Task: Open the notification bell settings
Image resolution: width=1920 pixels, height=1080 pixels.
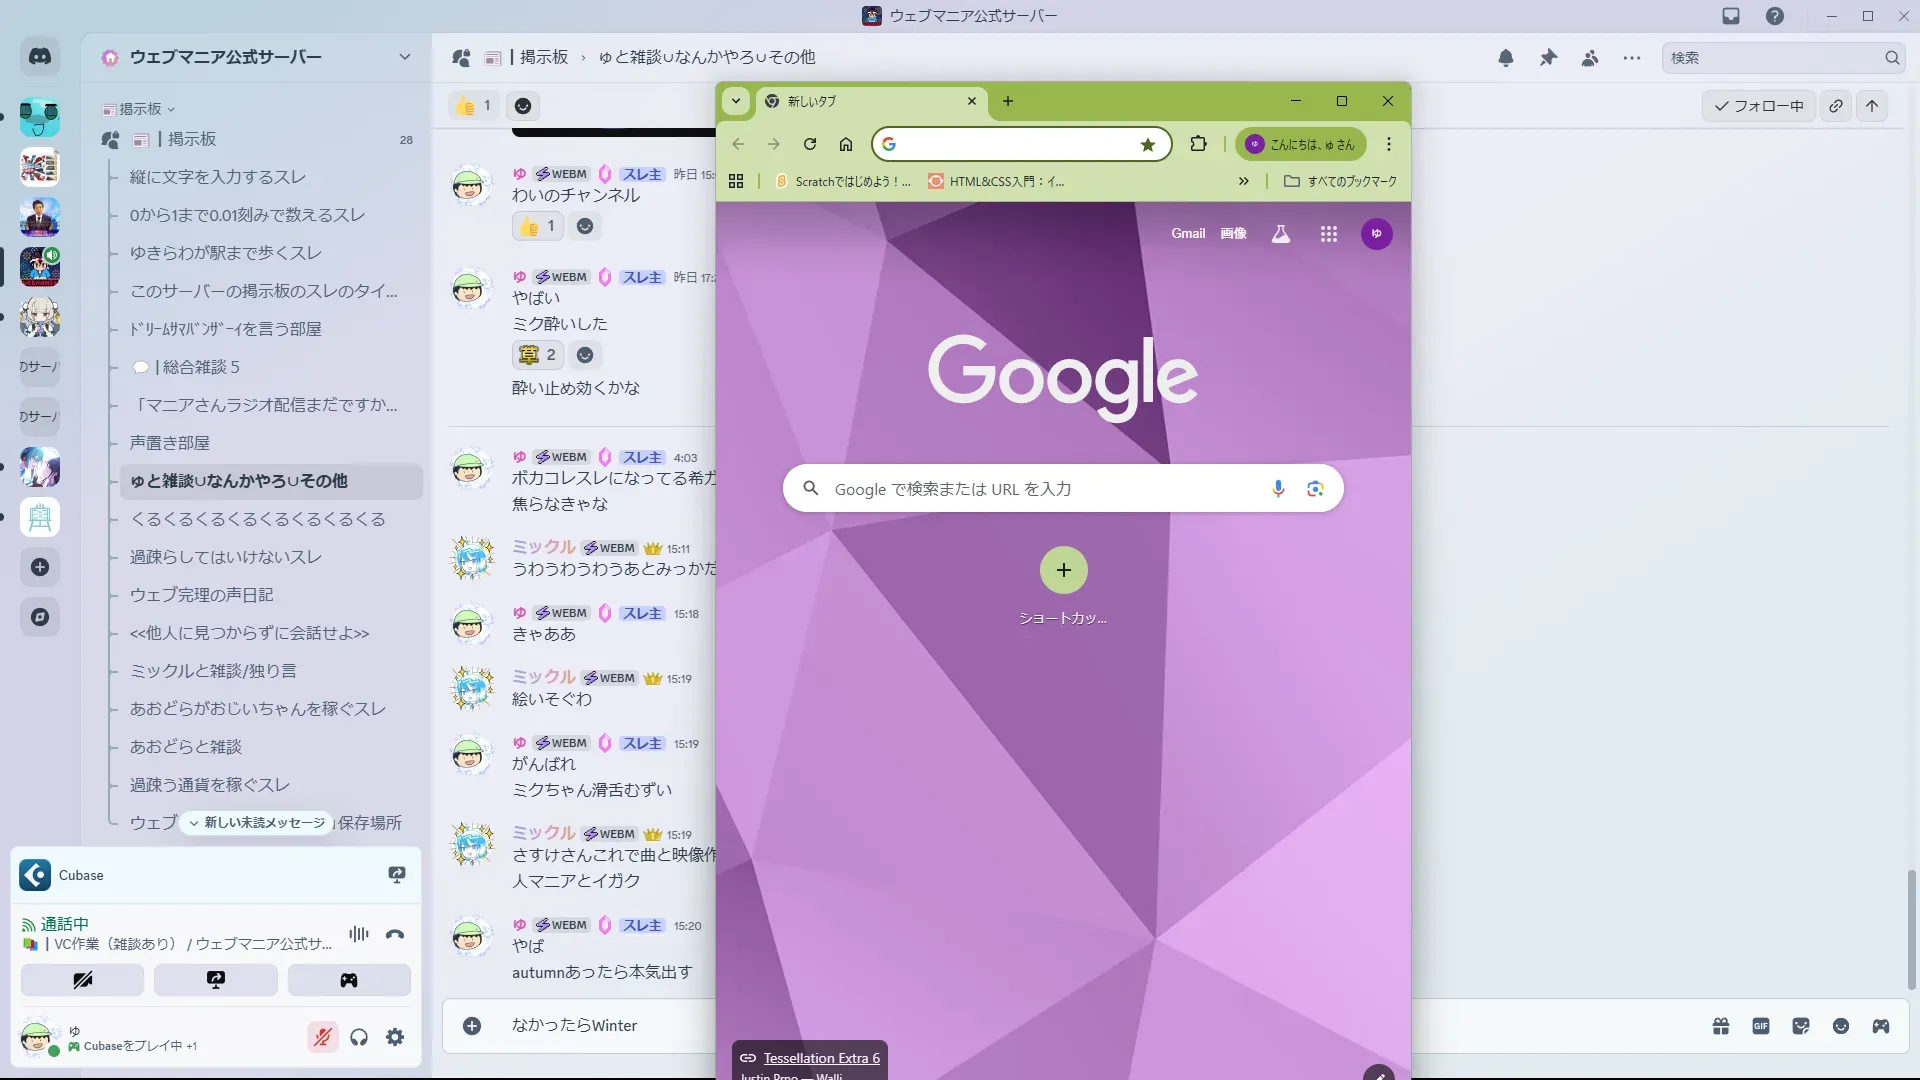Action: pos(1505,58)
